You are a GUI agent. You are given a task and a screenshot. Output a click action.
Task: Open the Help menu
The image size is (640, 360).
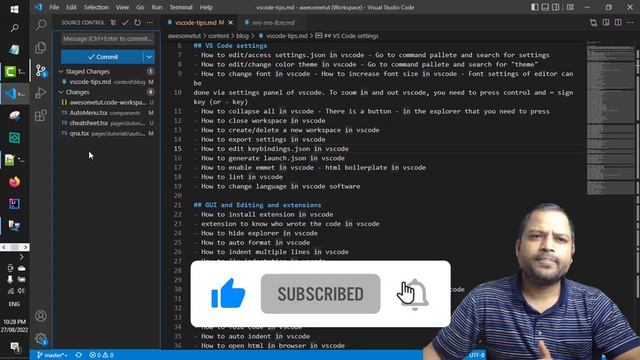point(206,7)
